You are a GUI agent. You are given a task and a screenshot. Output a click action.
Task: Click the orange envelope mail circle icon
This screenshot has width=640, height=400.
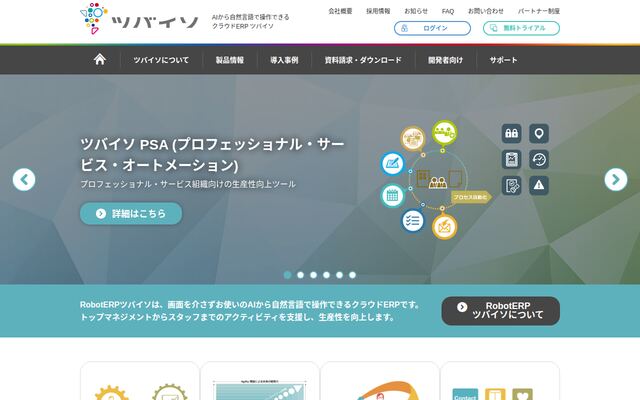tap(444, 227)
